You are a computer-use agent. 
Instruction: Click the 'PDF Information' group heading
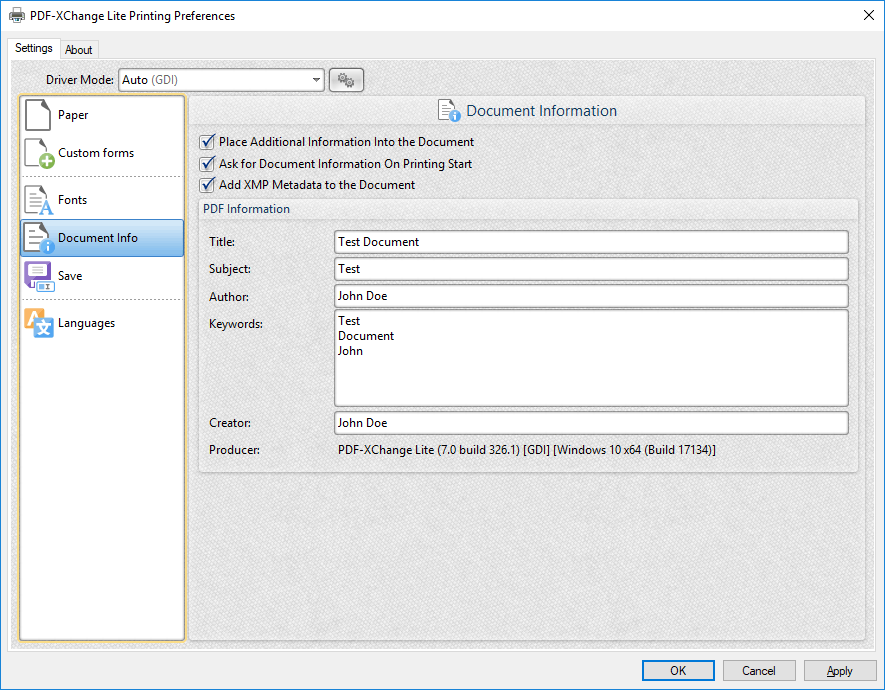coord(246,209)
